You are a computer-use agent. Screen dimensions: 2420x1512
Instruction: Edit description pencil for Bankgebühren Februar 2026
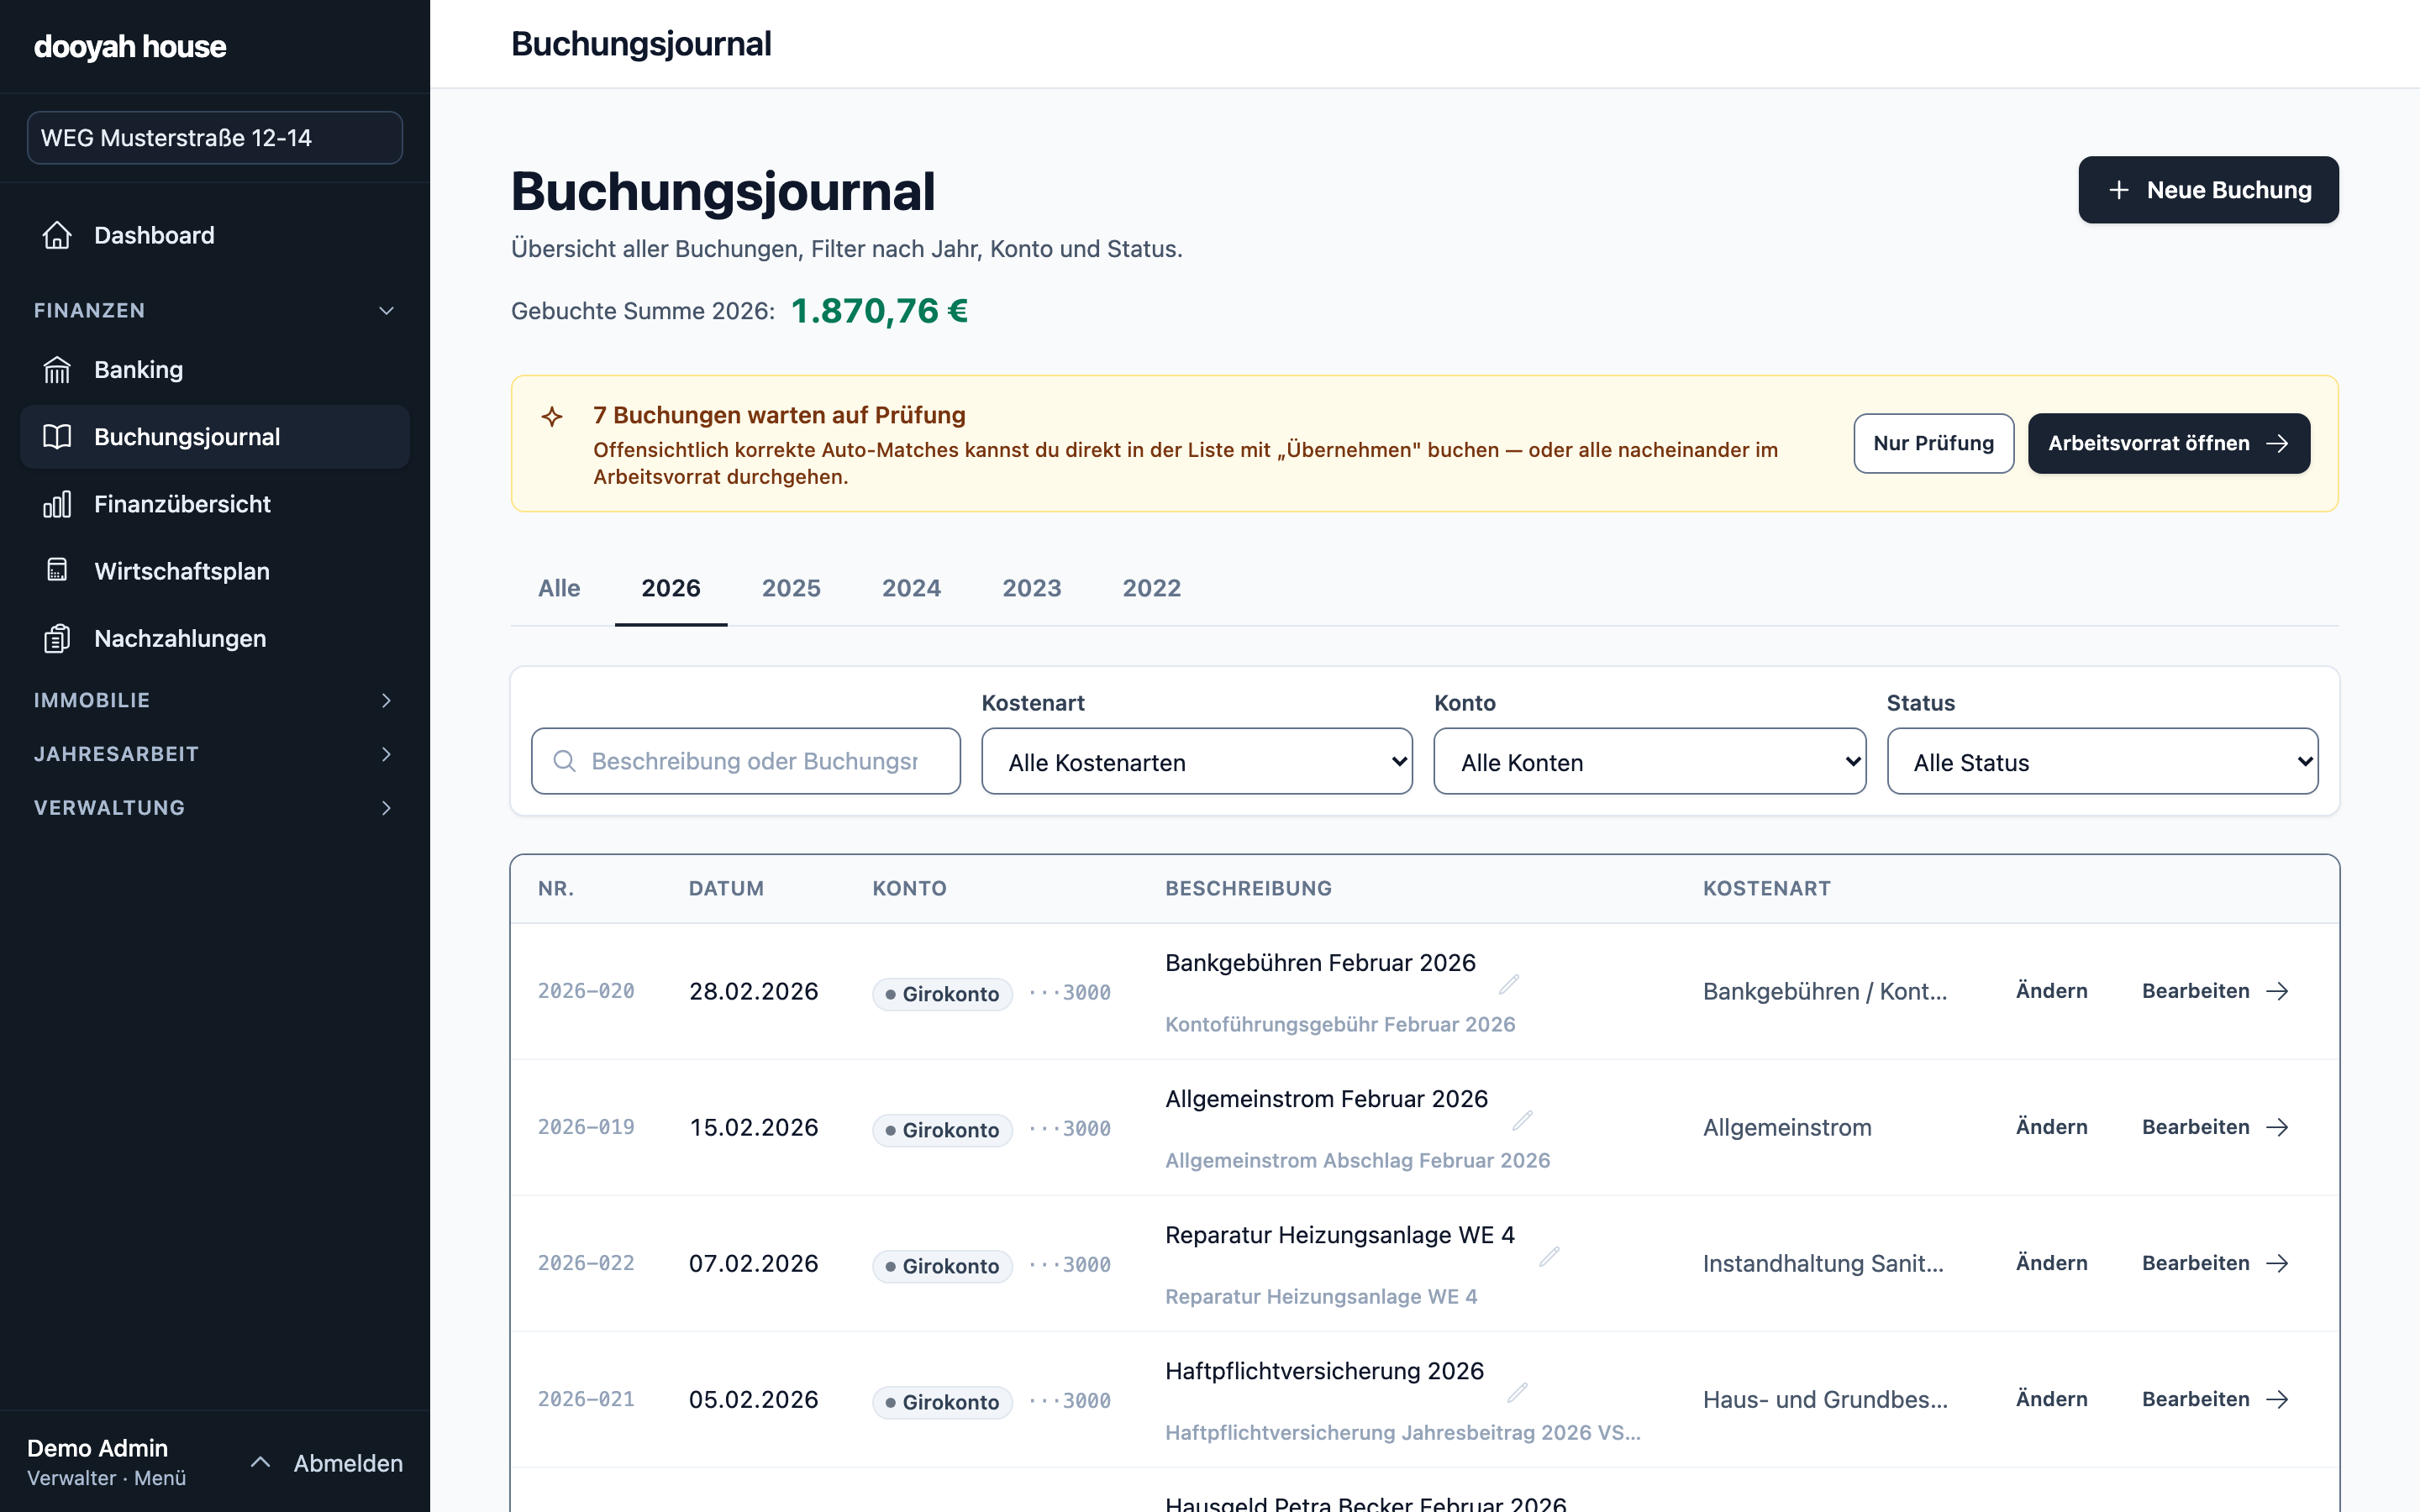tap(1509, 985)
